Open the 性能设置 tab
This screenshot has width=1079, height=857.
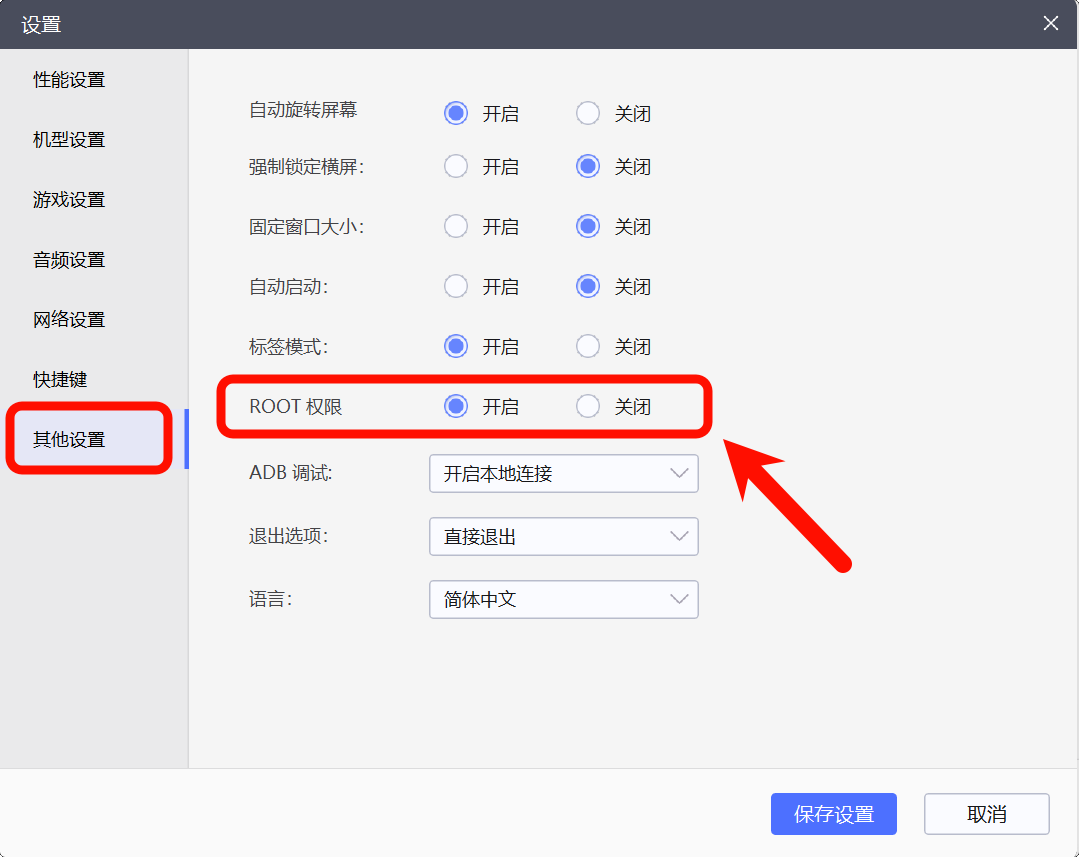tap(69, 80)
